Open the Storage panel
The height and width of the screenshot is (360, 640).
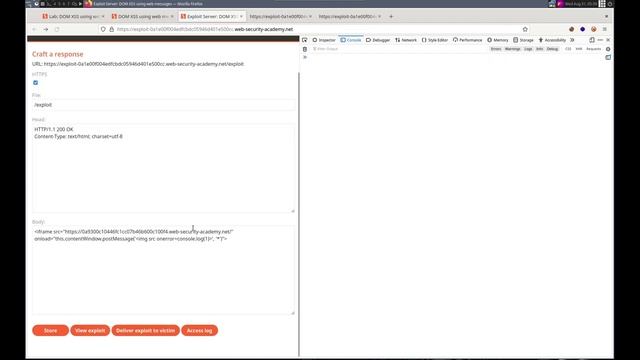(x=523, y=40)
